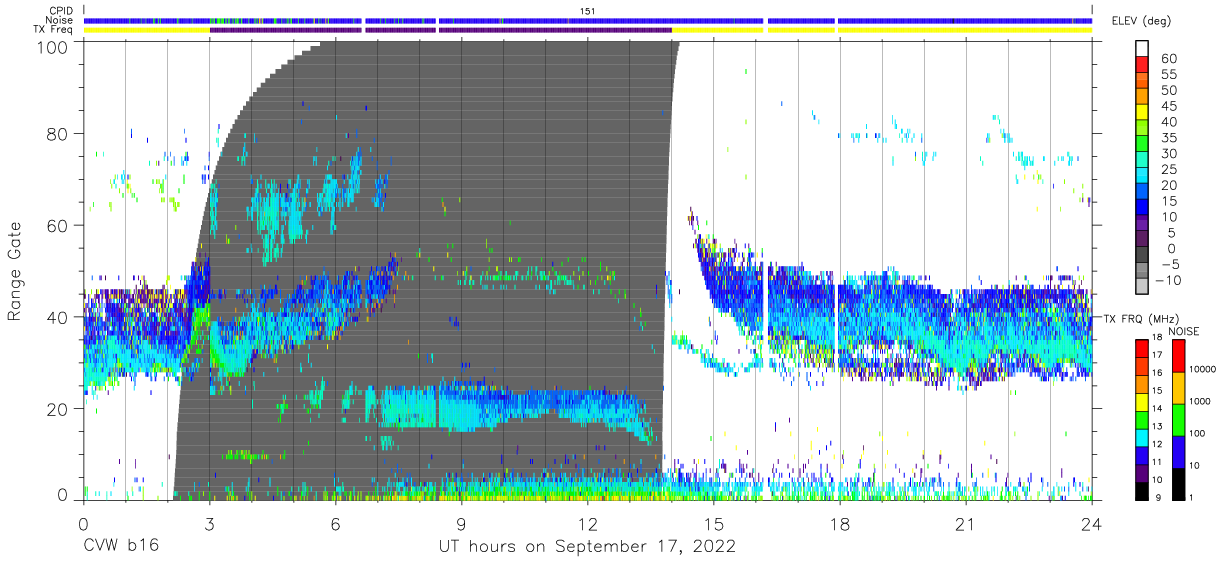Click the 12 tick on UT hours axis

click(x=588, y=524)
